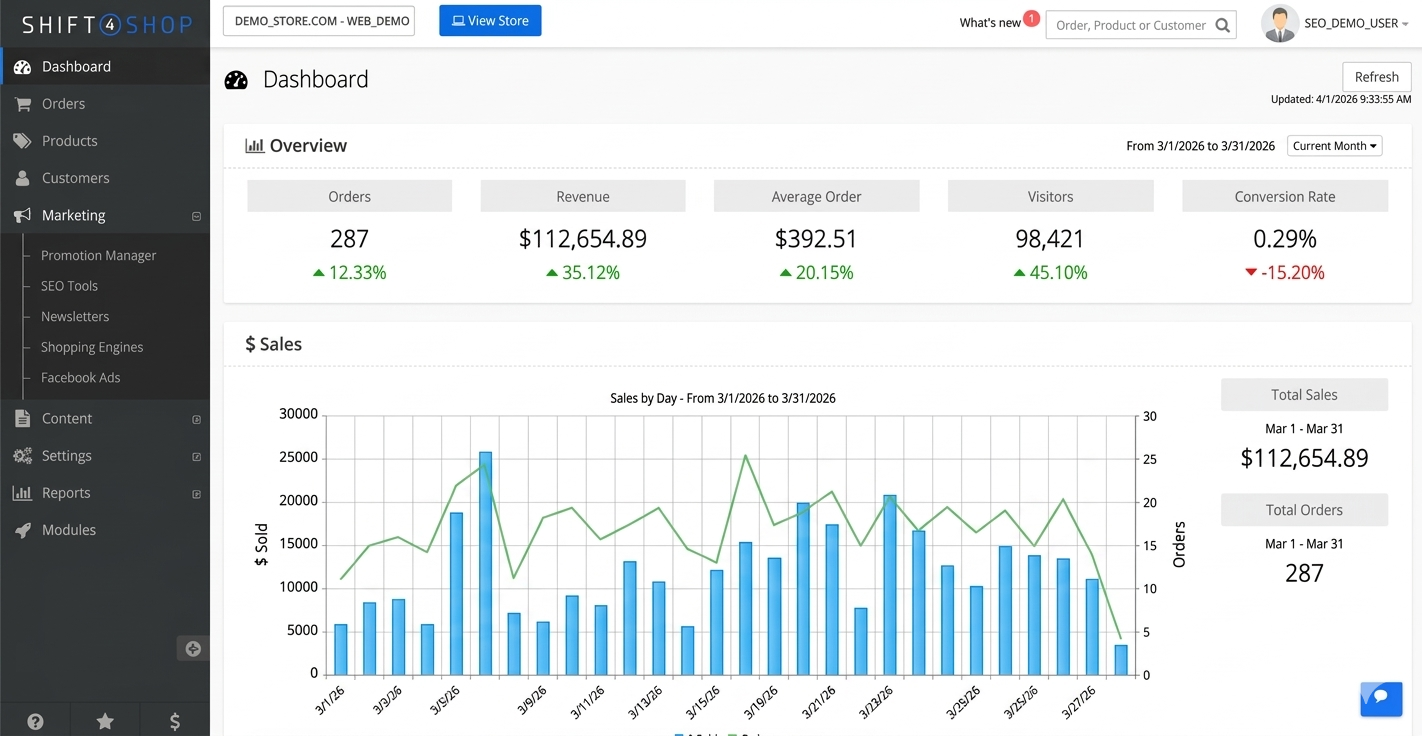The width and height of the screenshot is (1422, 736).
Task: Select the Products icon in the sidebar
Action: coord(22,140)
